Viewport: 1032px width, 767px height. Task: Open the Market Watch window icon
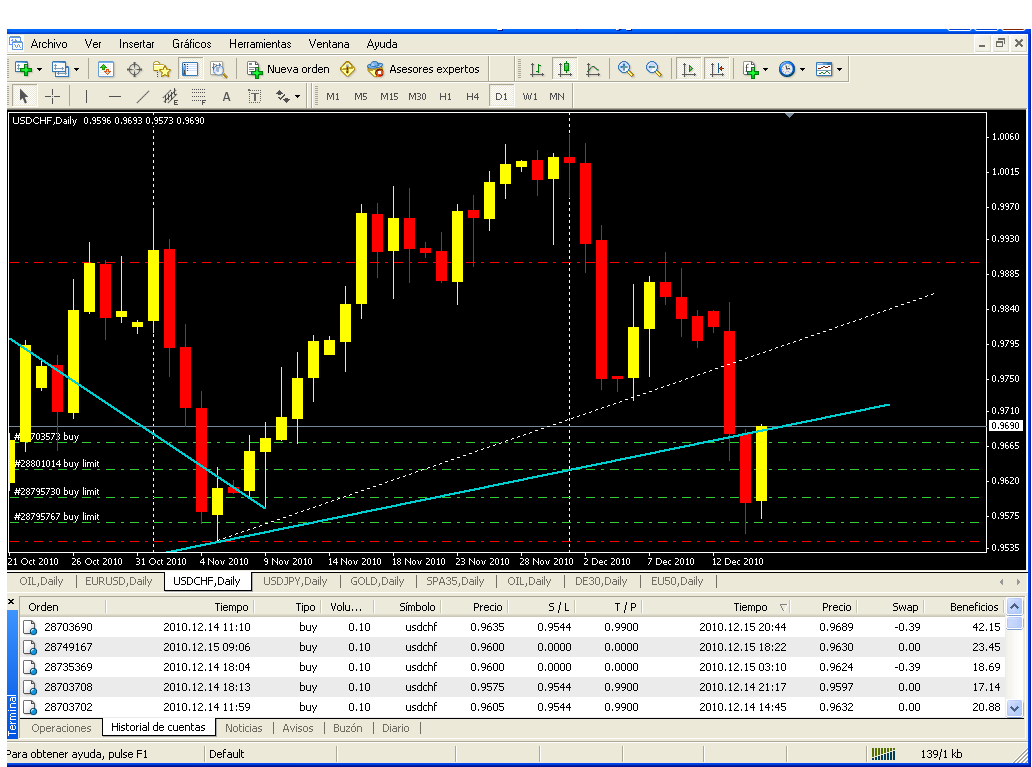click(x=106, y=69)
